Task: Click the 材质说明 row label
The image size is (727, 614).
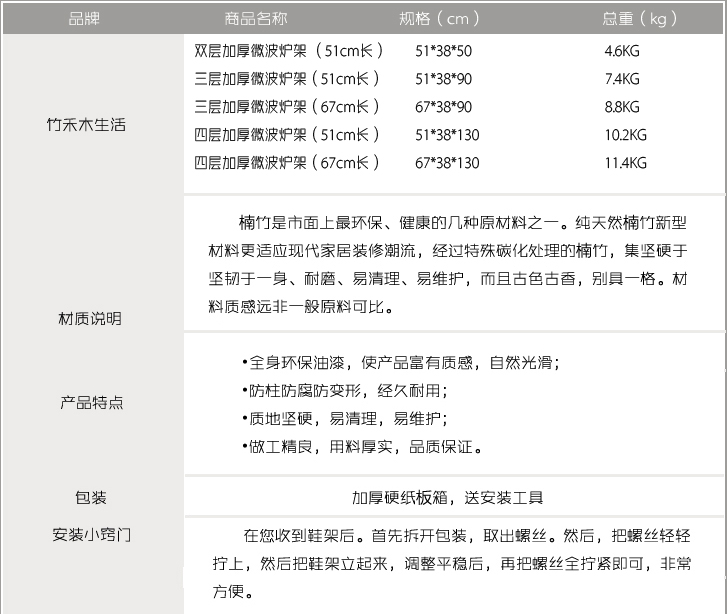Action: [90, 319]
